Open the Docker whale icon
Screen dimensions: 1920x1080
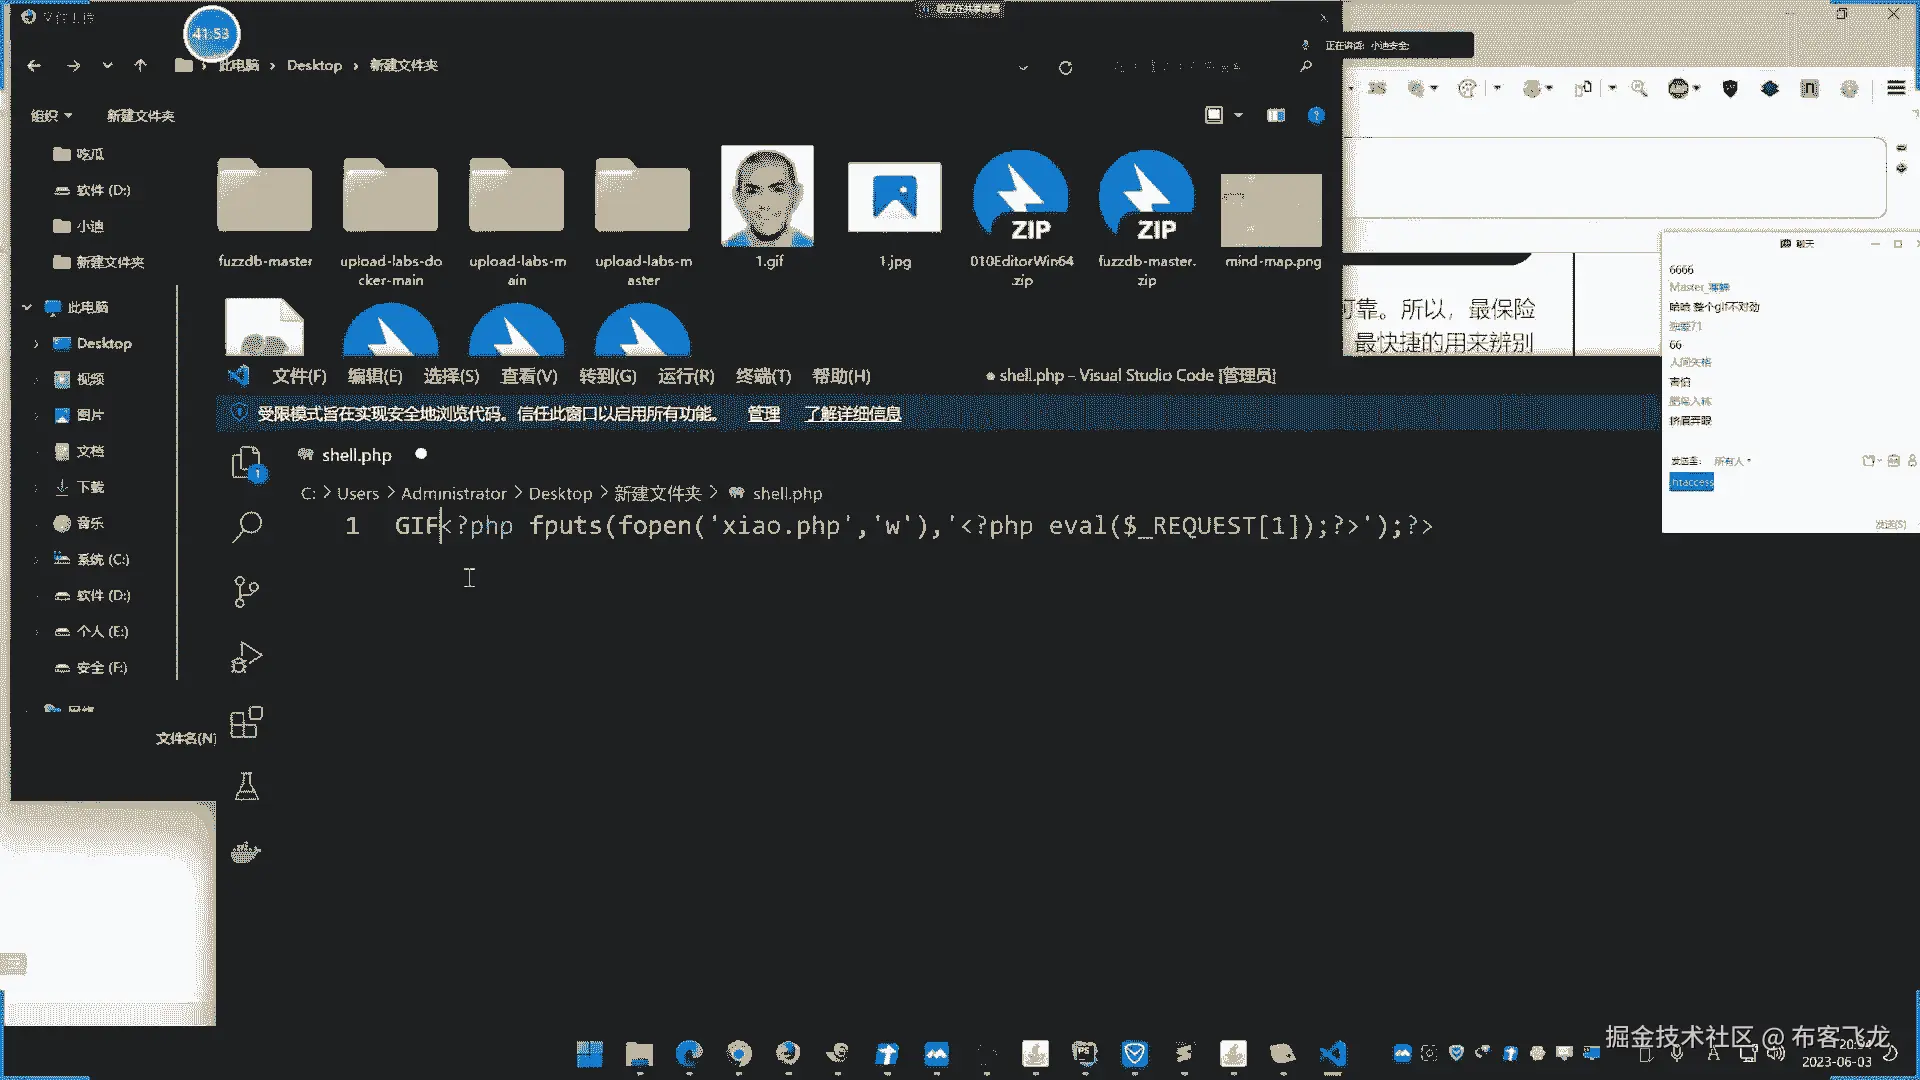coord(246,852)
